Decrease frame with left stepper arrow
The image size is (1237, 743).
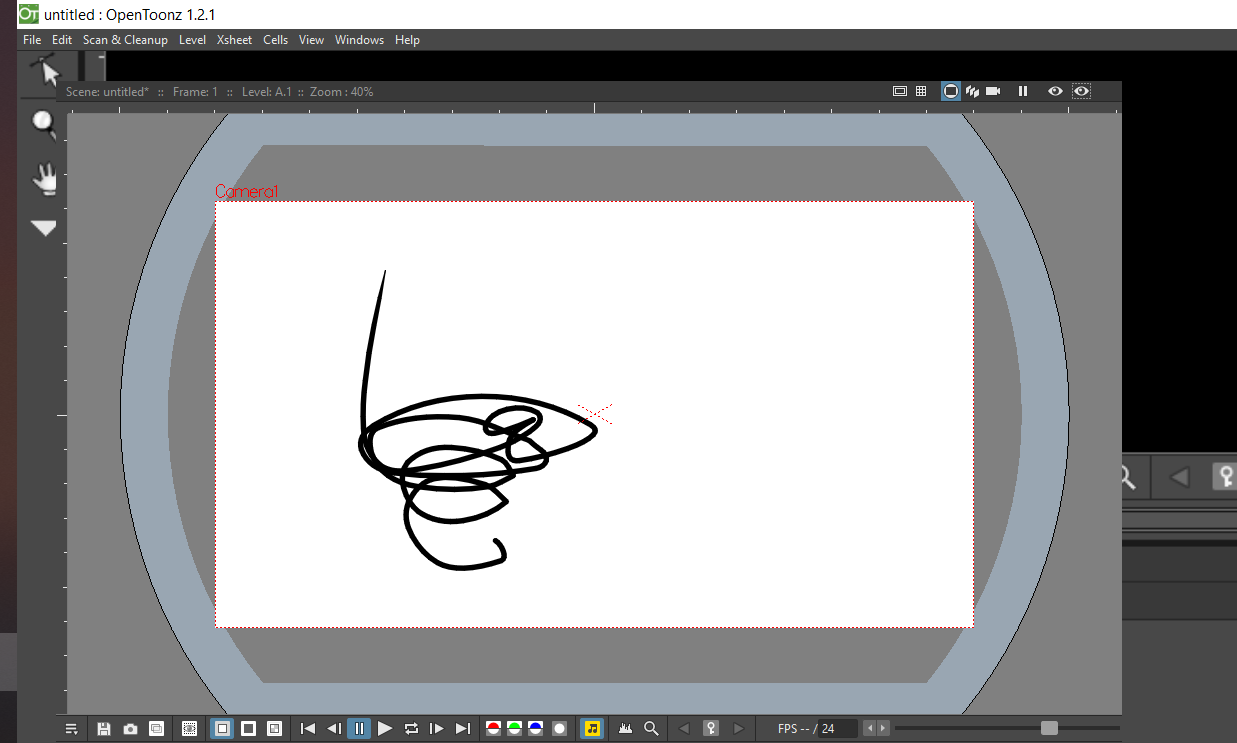tap(869, 729)
